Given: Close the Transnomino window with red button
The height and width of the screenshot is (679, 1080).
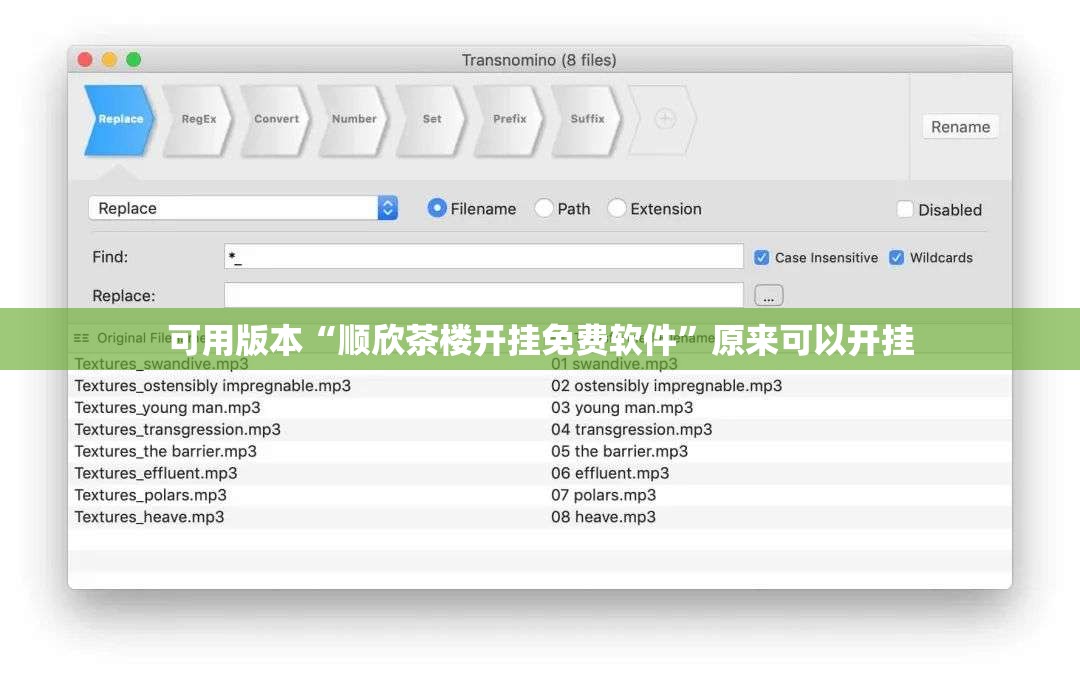Looking at the screenshot, I should click(85, 60).
